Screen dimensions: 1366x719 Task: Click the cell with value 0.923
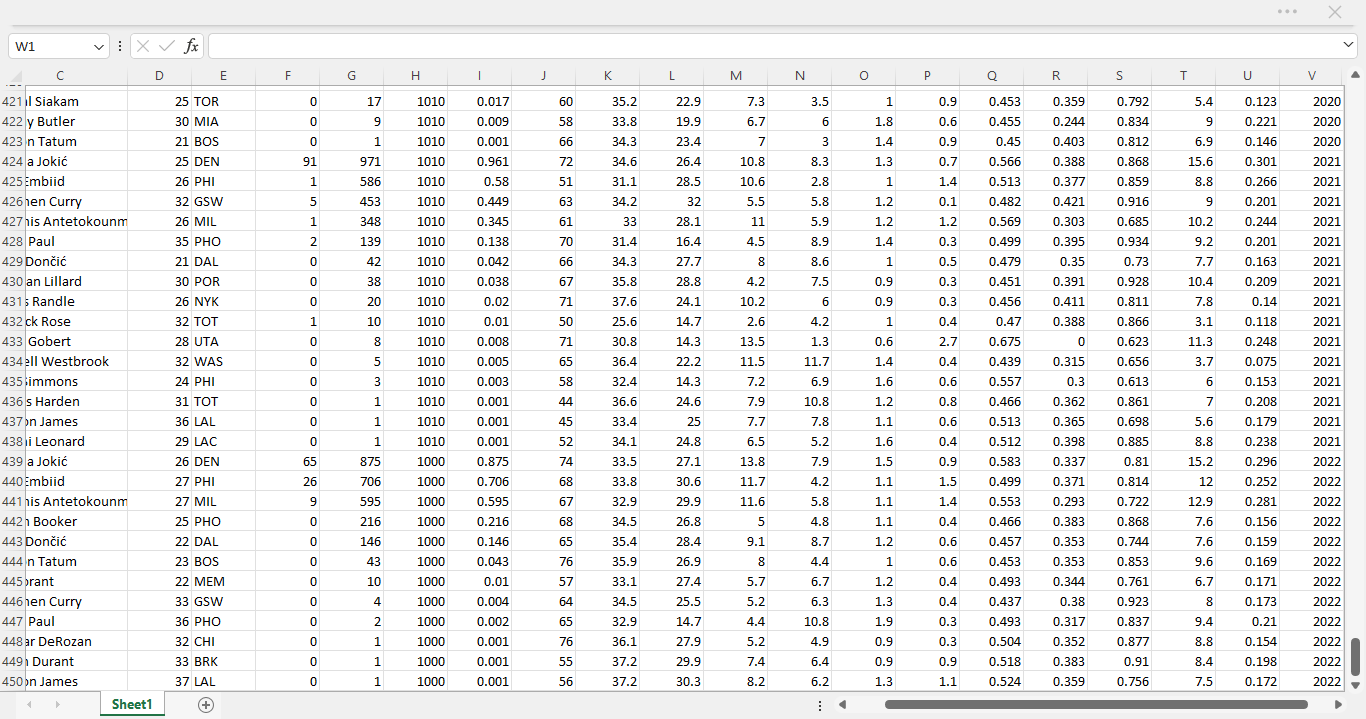1119,601
